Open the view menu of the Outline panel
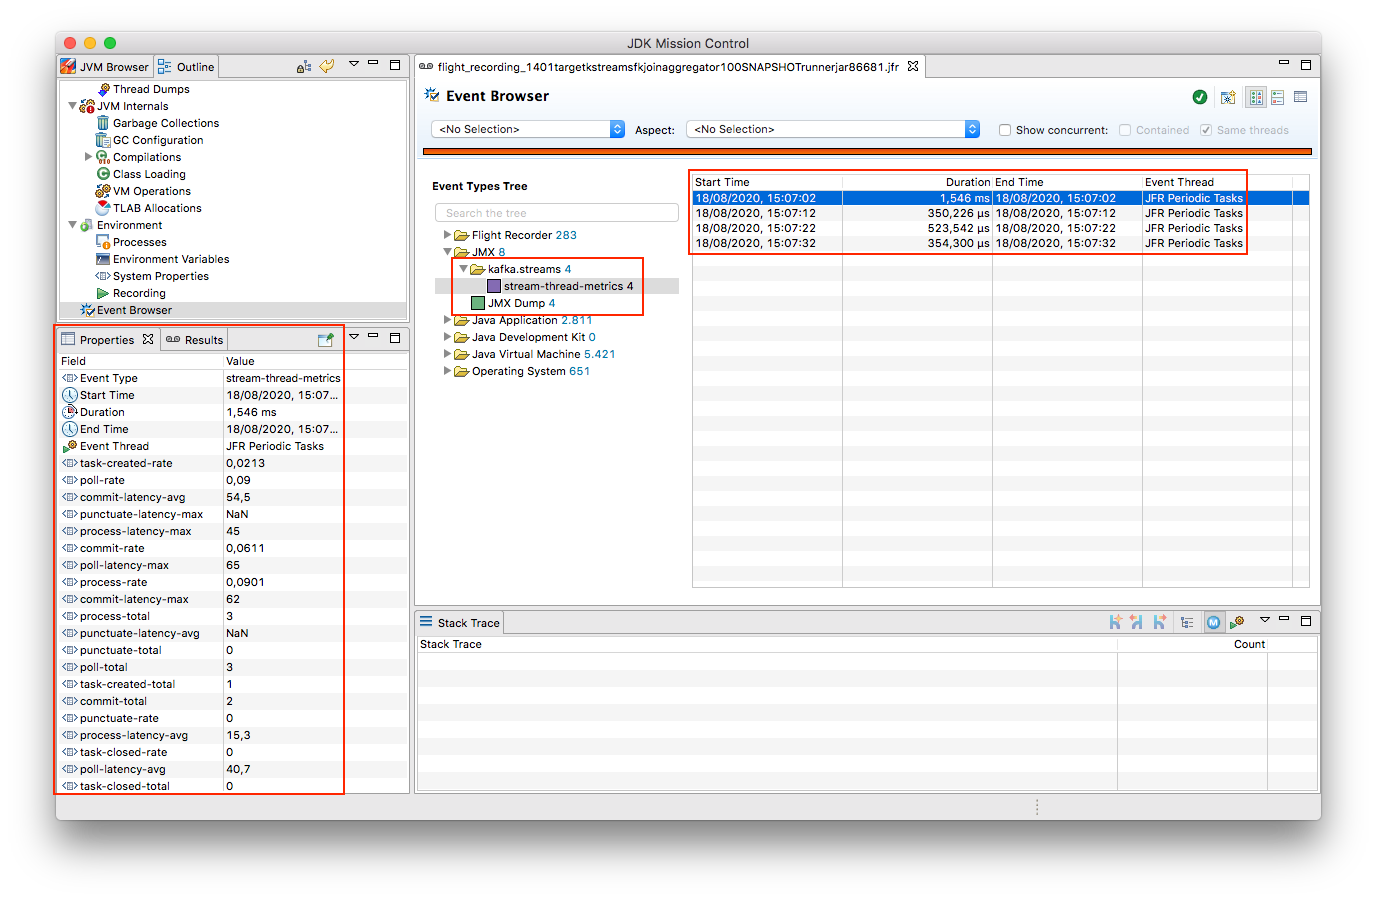Image resolution: width=1377 pixels, height=900 pixels. pos(353,64)
